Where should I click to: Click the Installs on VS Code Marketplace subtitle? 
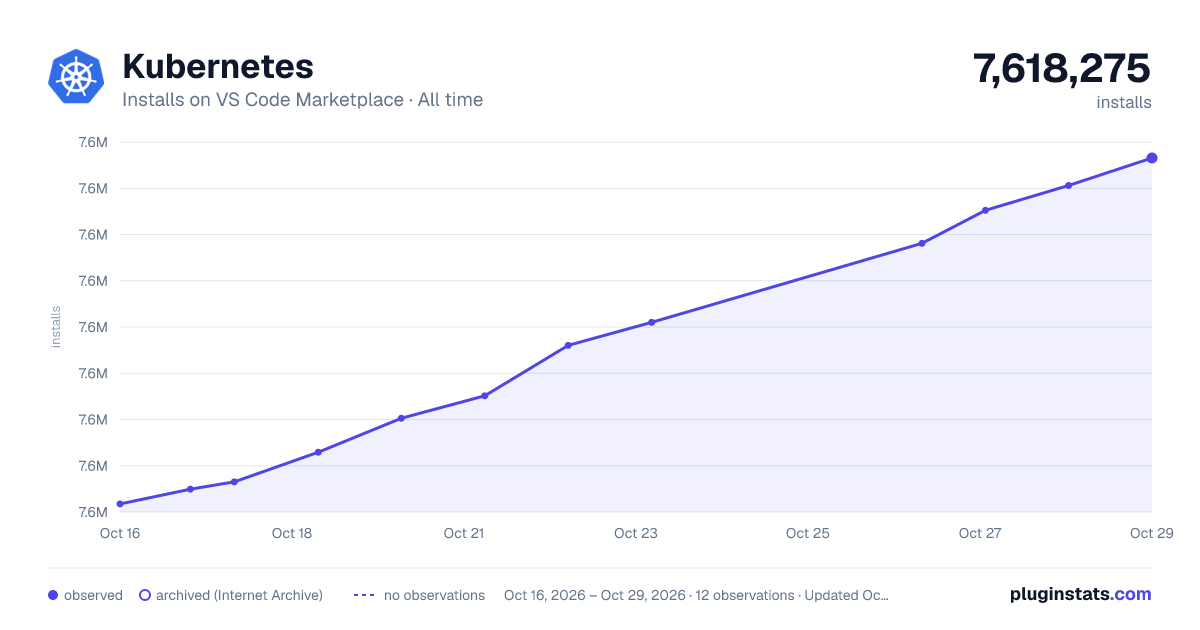pos(302,100)
